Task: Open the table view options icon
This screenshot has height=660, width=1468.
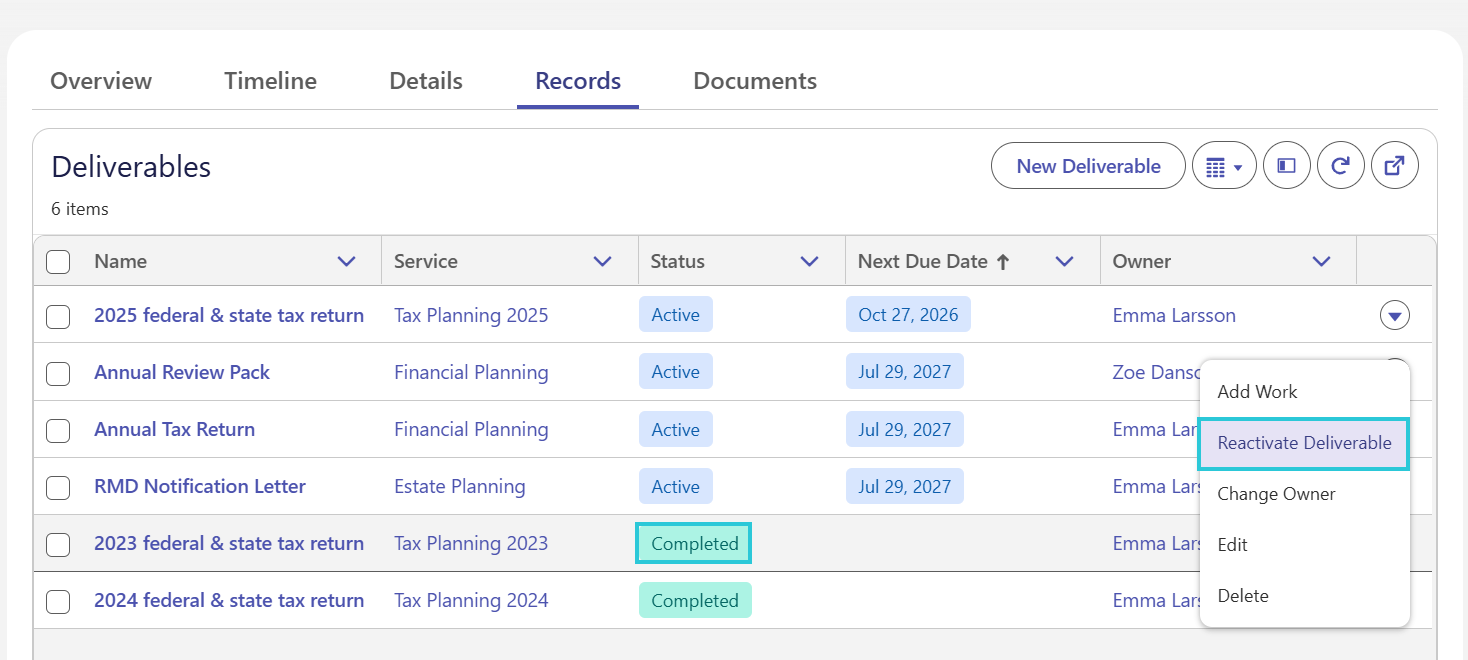Action: [x=1224, y=166]
